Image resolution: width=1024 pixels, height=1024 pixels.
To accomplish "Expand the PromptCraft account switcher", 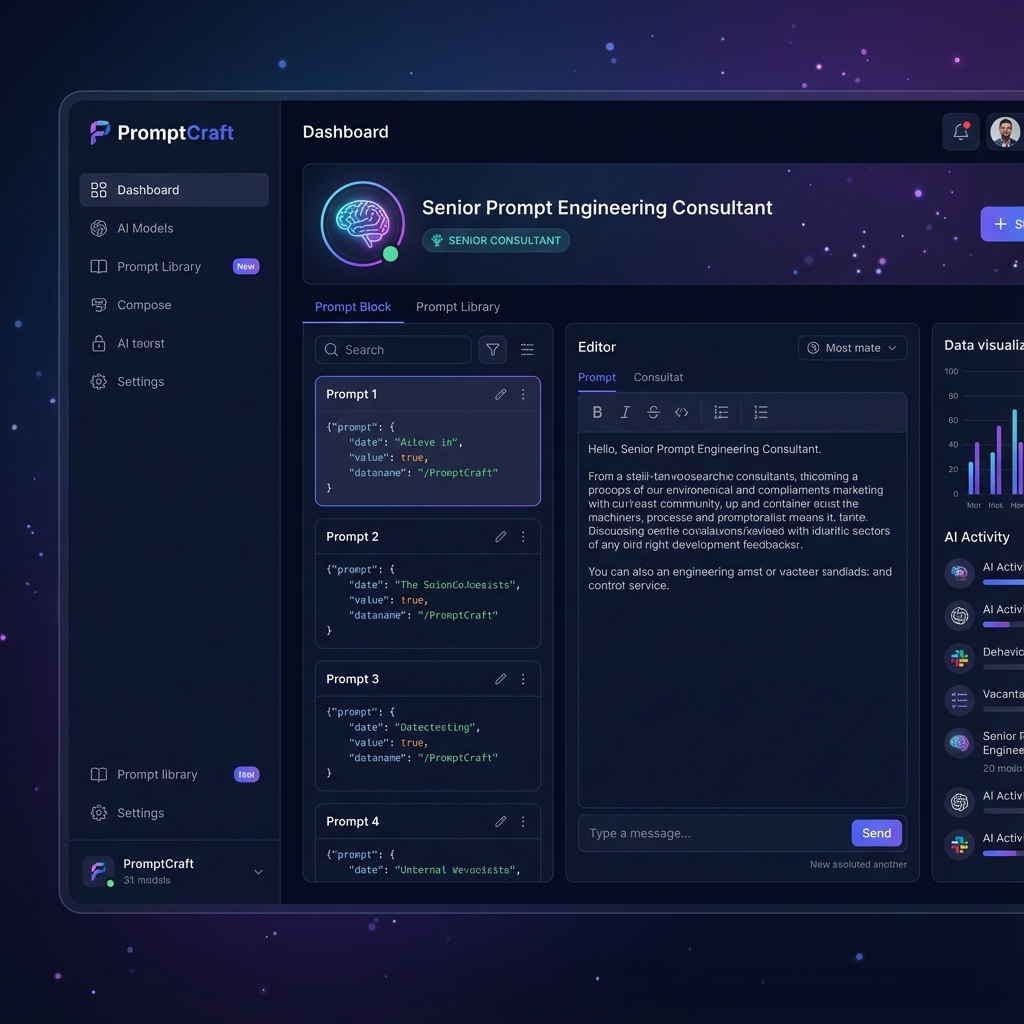I will pyautogui.click(x=258, y=872).
